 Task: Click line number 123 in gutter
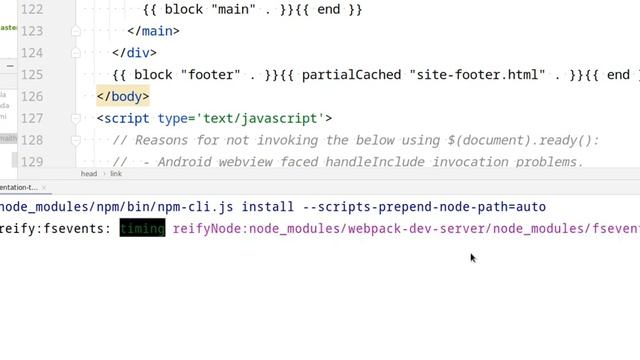(32, 31)
